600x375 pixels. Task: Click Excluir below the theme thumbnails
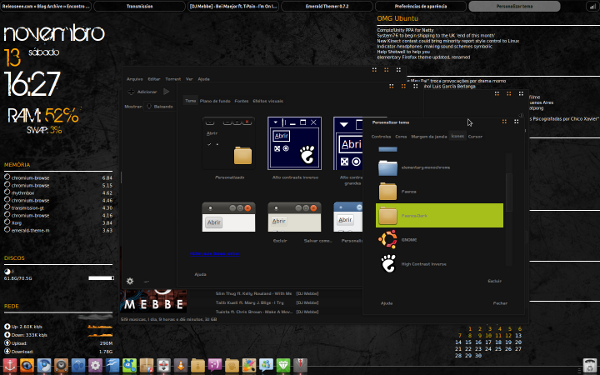[280, 241]
